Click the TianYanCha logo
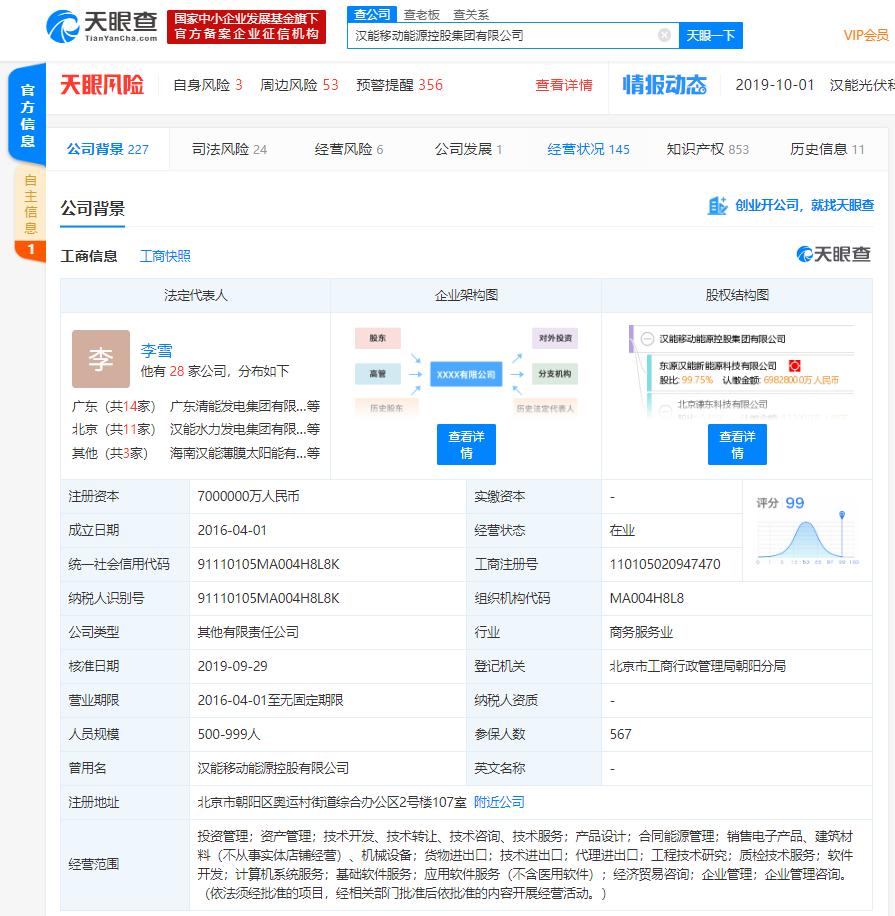 coord(102,26)
